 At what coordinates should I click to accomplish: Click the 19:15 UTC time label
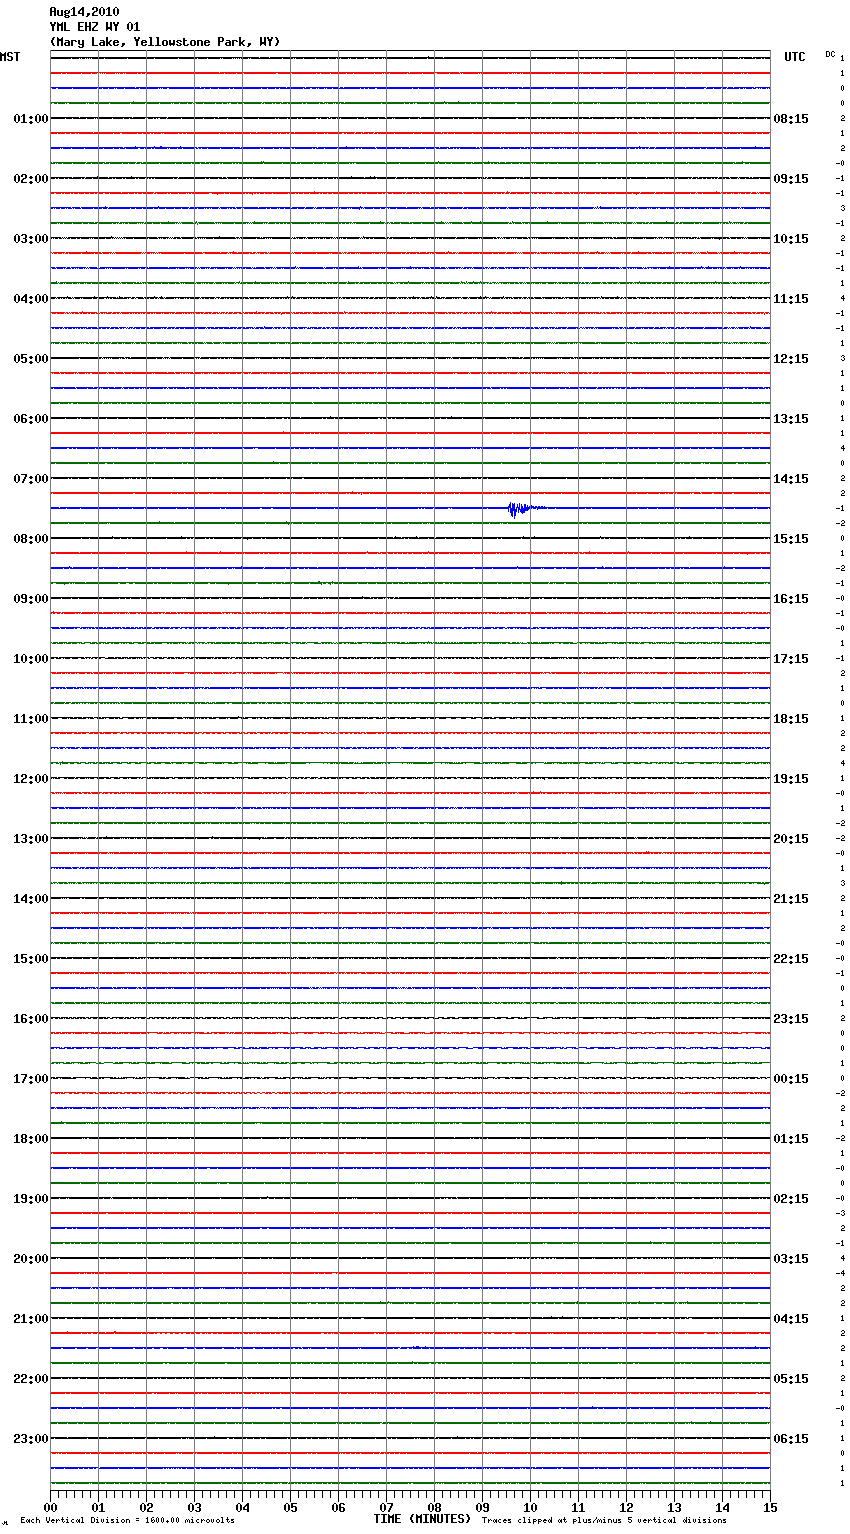click(x=791, y=779)
